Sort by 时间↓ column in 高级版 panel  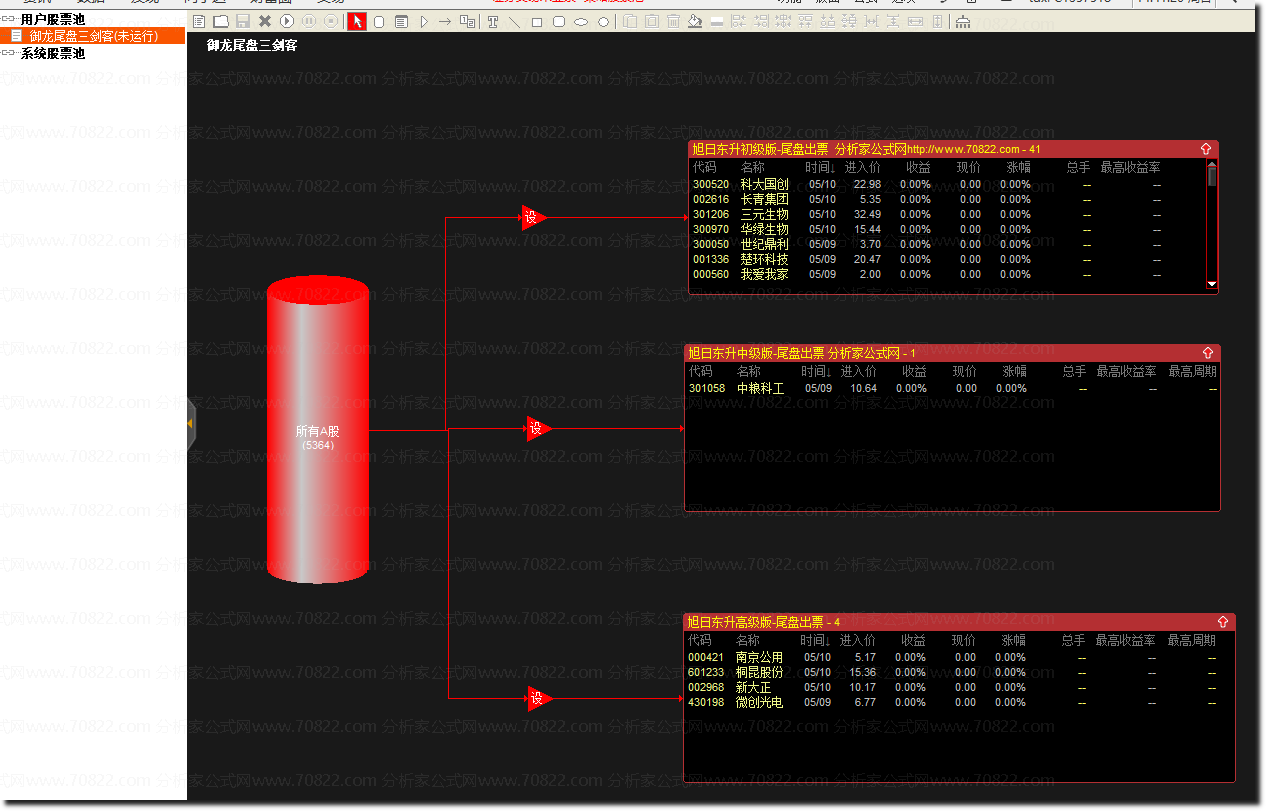point(813,641)
